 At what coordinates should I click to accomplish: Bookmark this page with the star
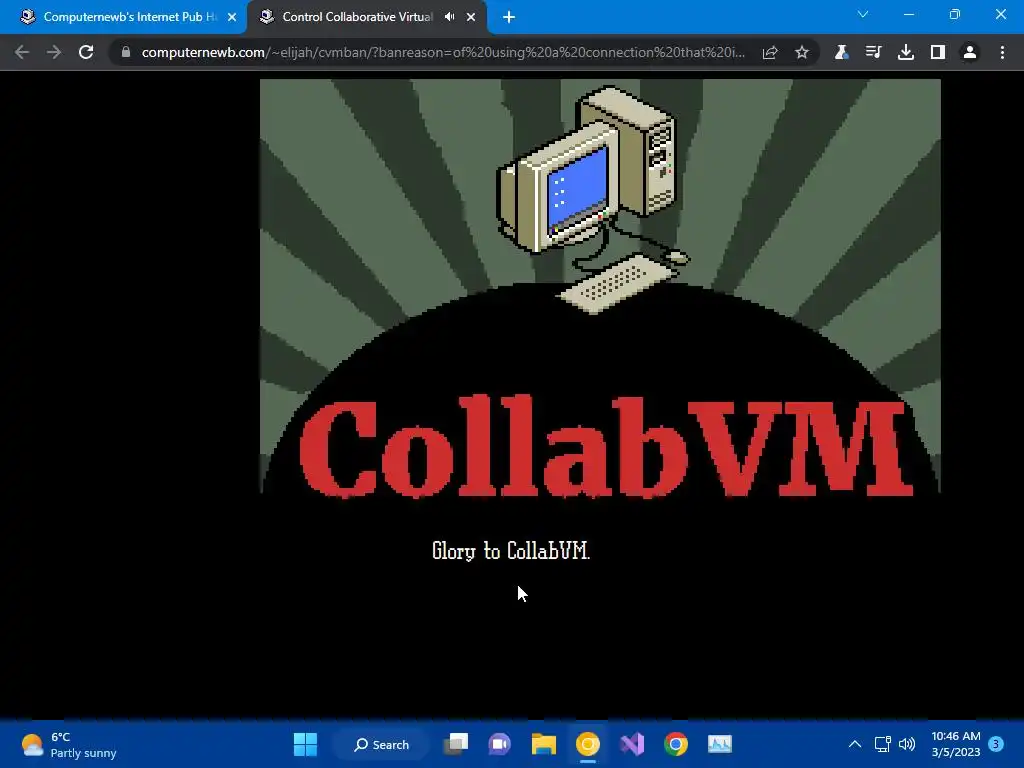(802, 52)
